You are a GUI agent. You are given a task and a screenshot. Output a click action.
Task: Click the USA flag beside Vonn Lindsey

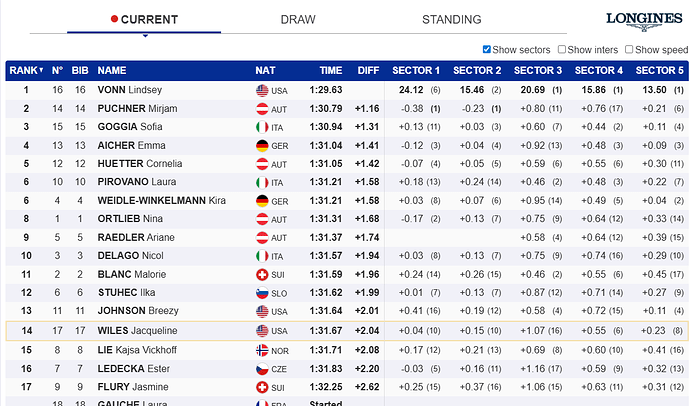click(x=263, y=90)
